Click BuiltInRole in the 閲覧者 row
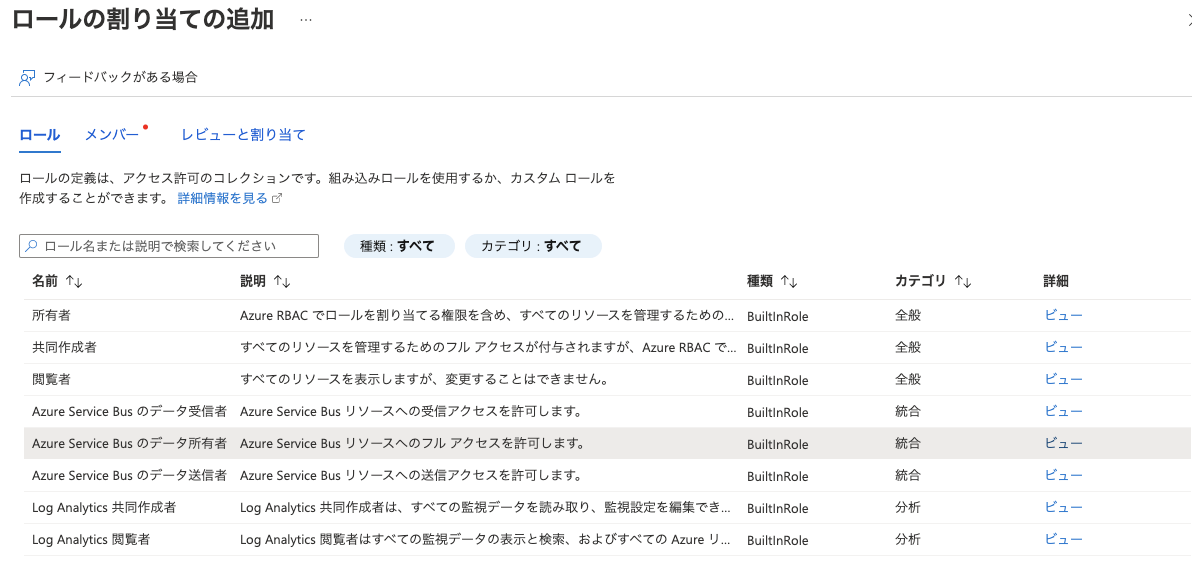 point(778,380)
